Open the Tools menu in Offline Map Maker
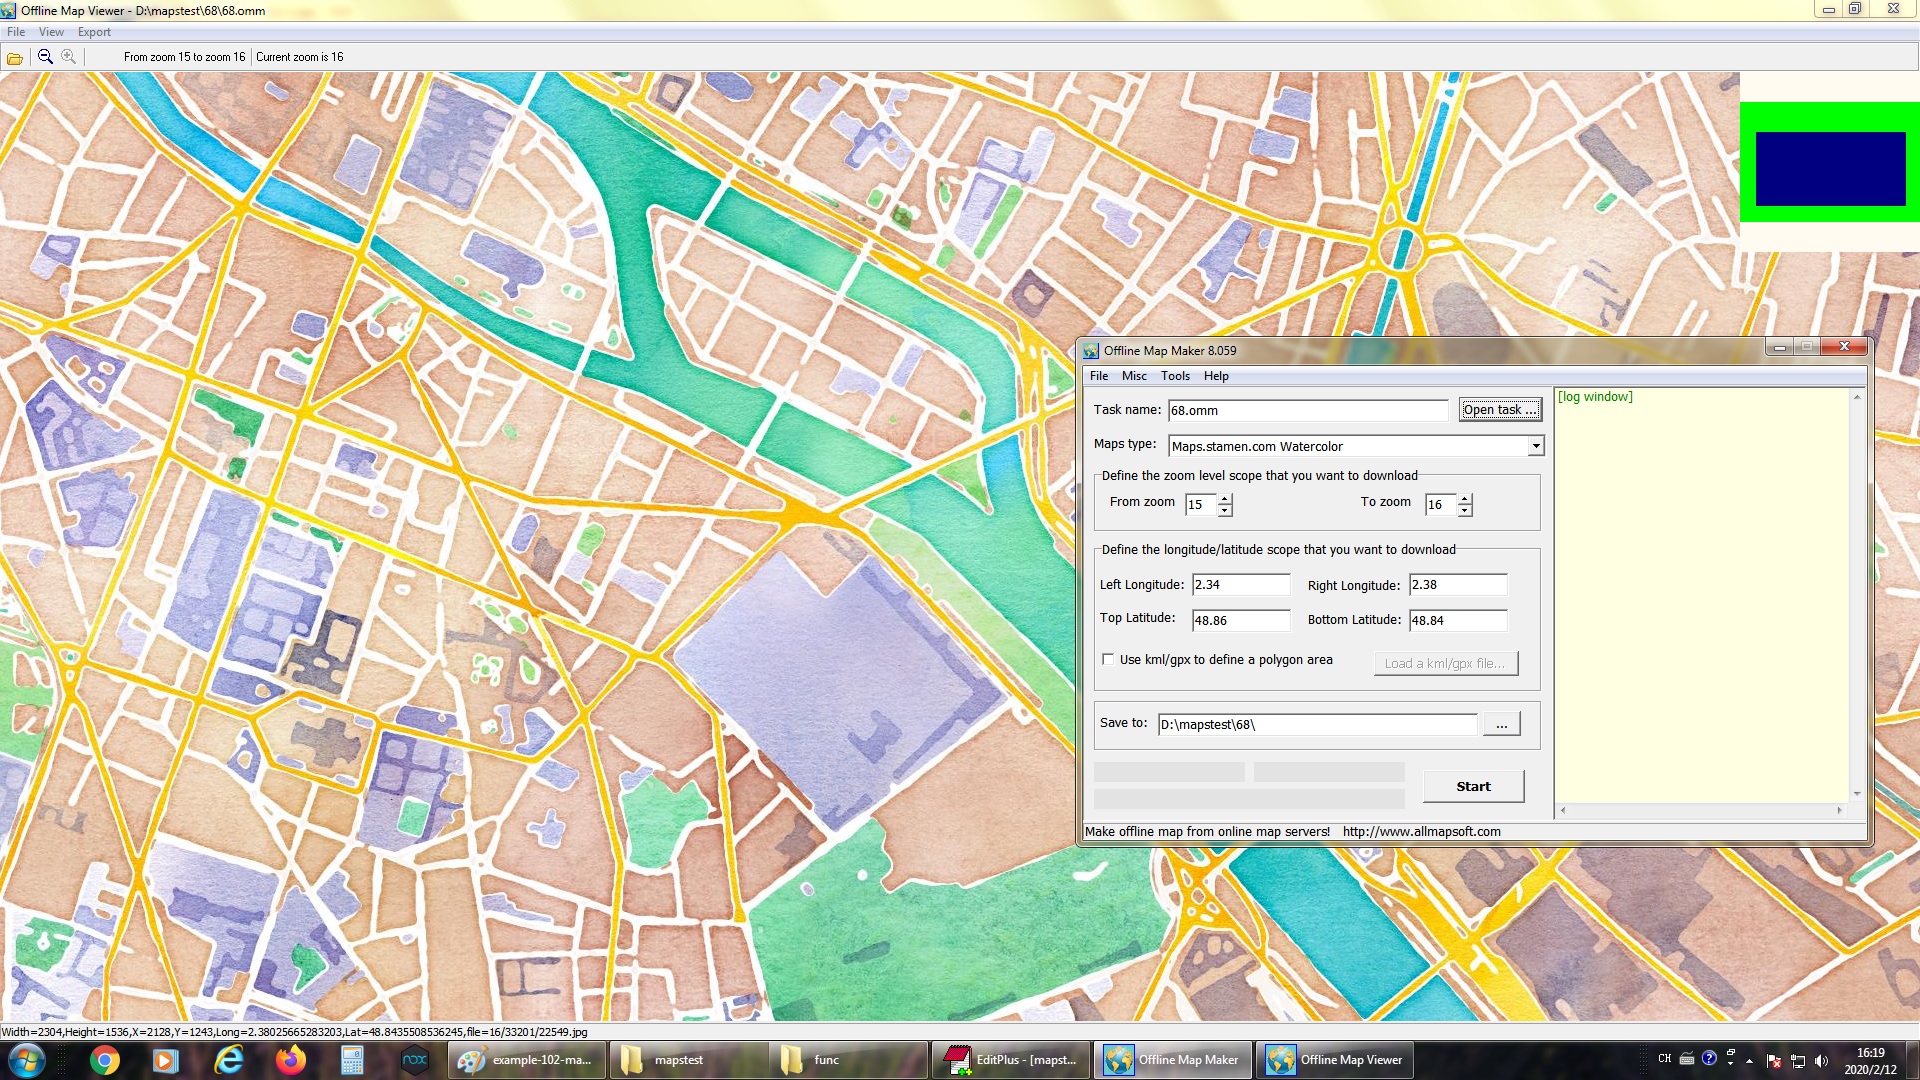1920x1080 pixels. click(1175, 376)
